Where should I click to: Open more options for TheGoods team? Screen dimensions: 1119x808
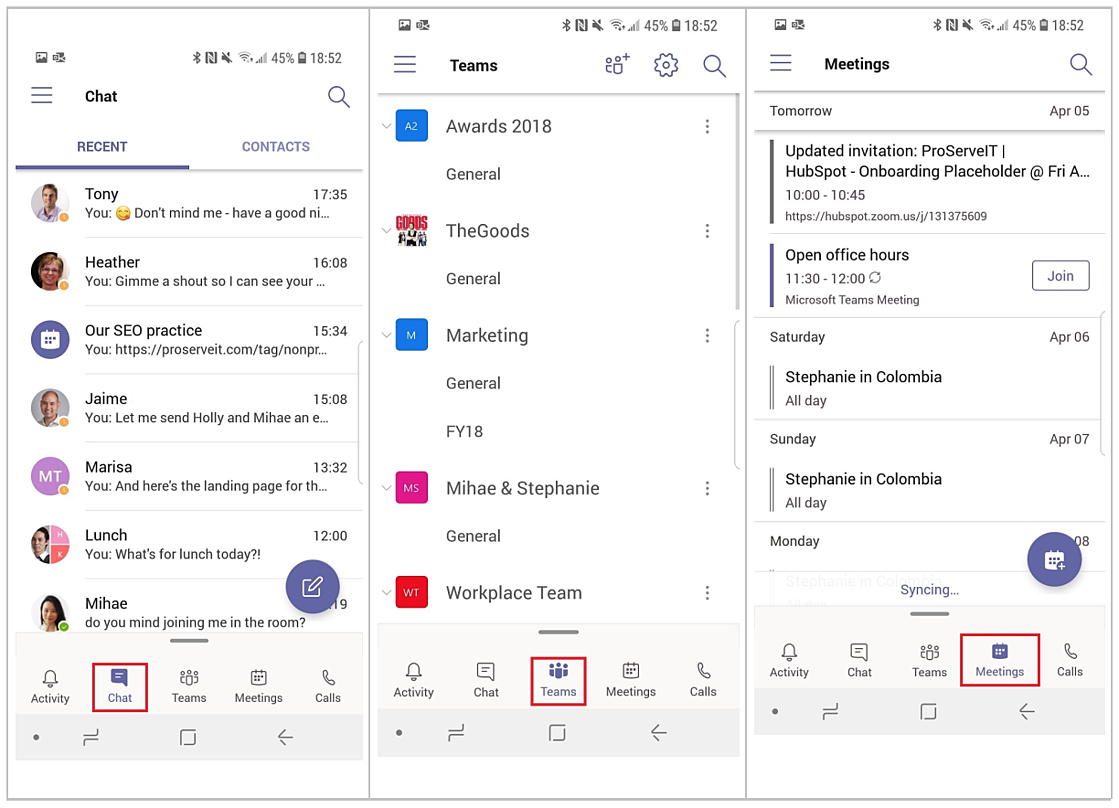point(707,231)
